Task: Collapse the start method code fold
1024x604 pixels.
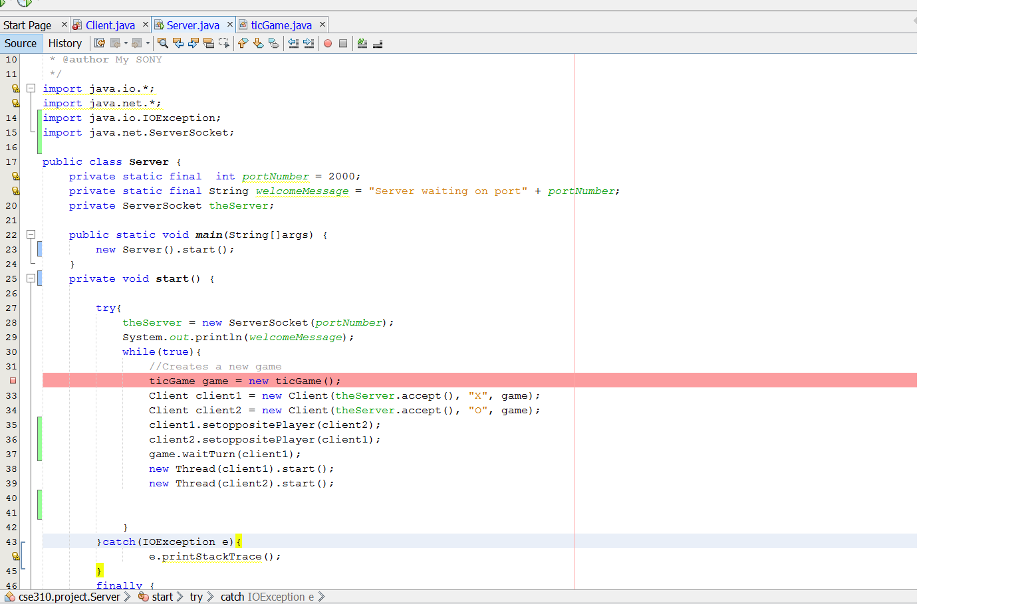Action: [32, 278]
